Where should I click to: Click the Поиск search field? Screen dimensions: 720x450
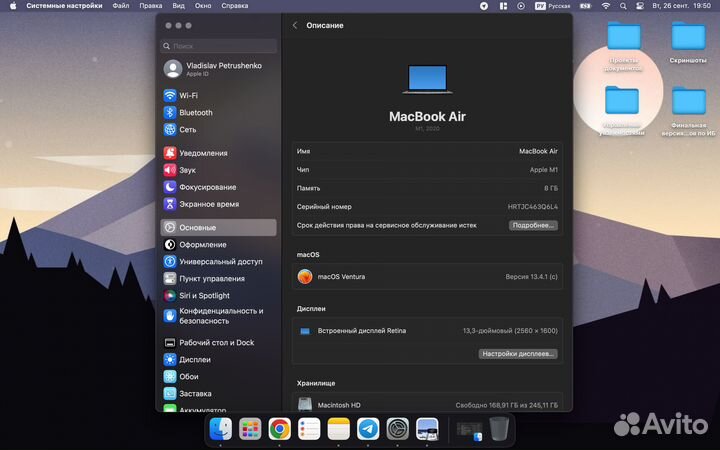point(219,46)
